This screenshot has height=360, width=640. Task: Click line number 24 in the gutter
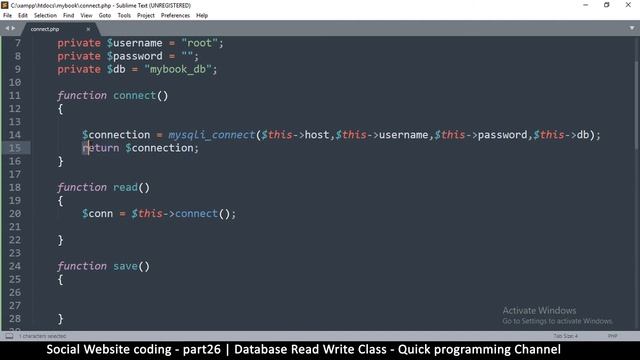click(x=15, y=266)
